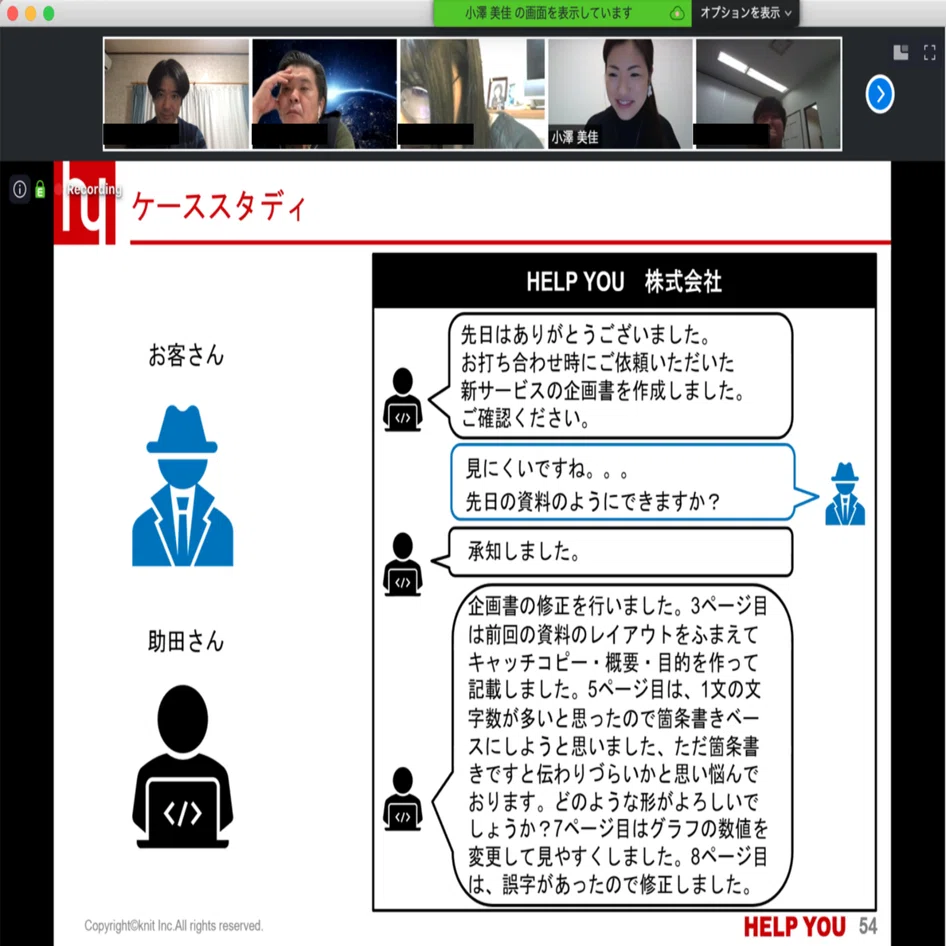946x946 pixels.
Task: Open the meeting info icon
Action: click(20, 189)
